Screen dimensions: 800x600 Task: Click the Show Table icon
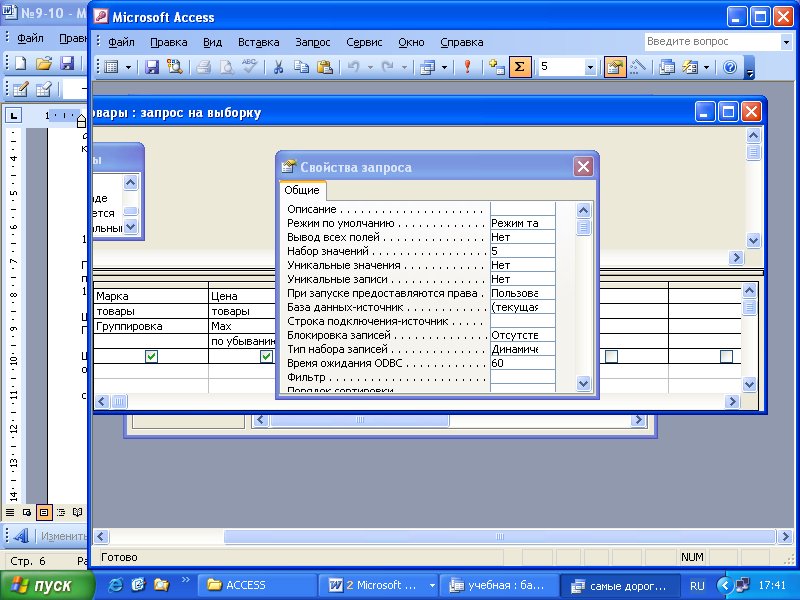point(496,67)
